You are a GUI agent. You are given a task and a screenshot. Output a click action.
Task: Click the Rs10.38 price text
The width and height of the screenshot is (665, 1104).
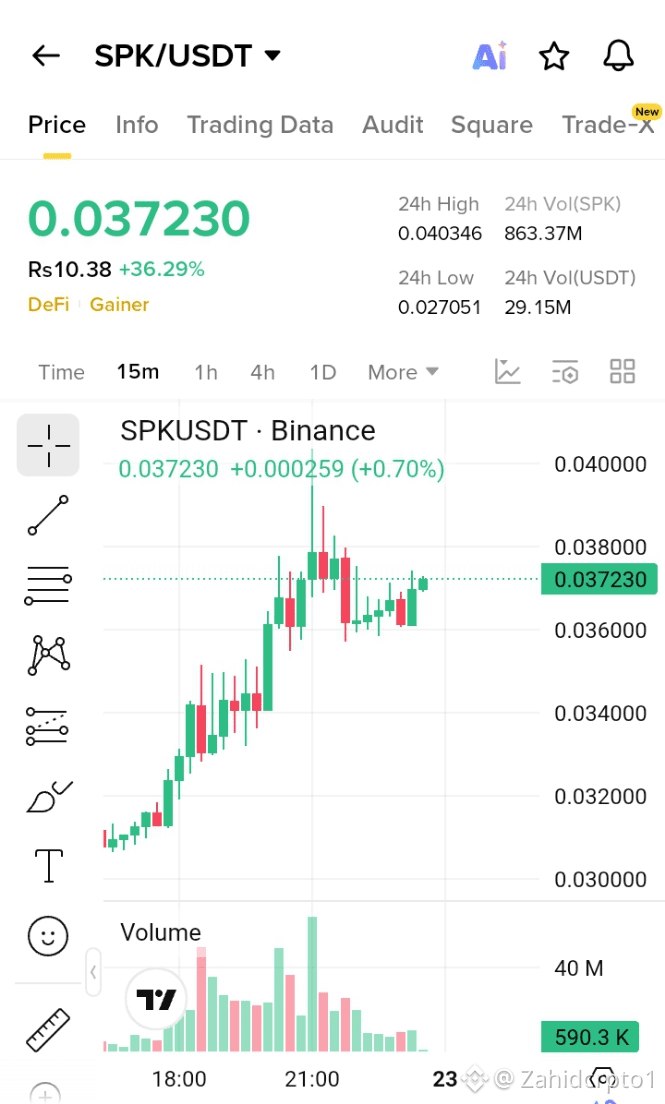(70, 269)
